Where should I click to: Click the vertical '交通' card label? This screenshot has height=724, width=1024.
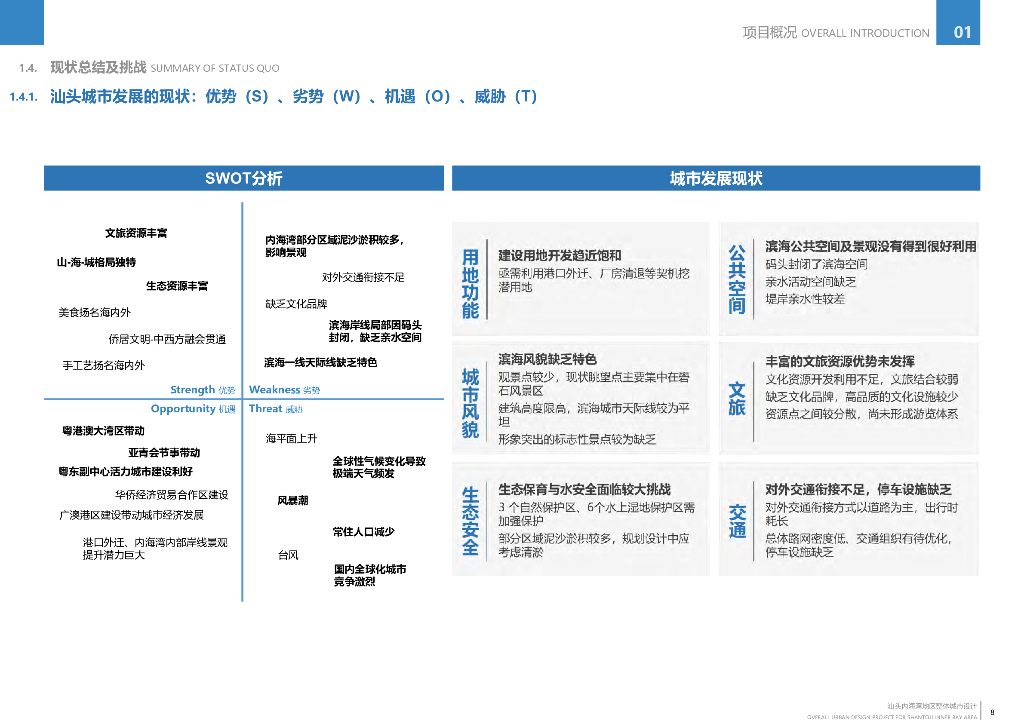tap(737, 521)
